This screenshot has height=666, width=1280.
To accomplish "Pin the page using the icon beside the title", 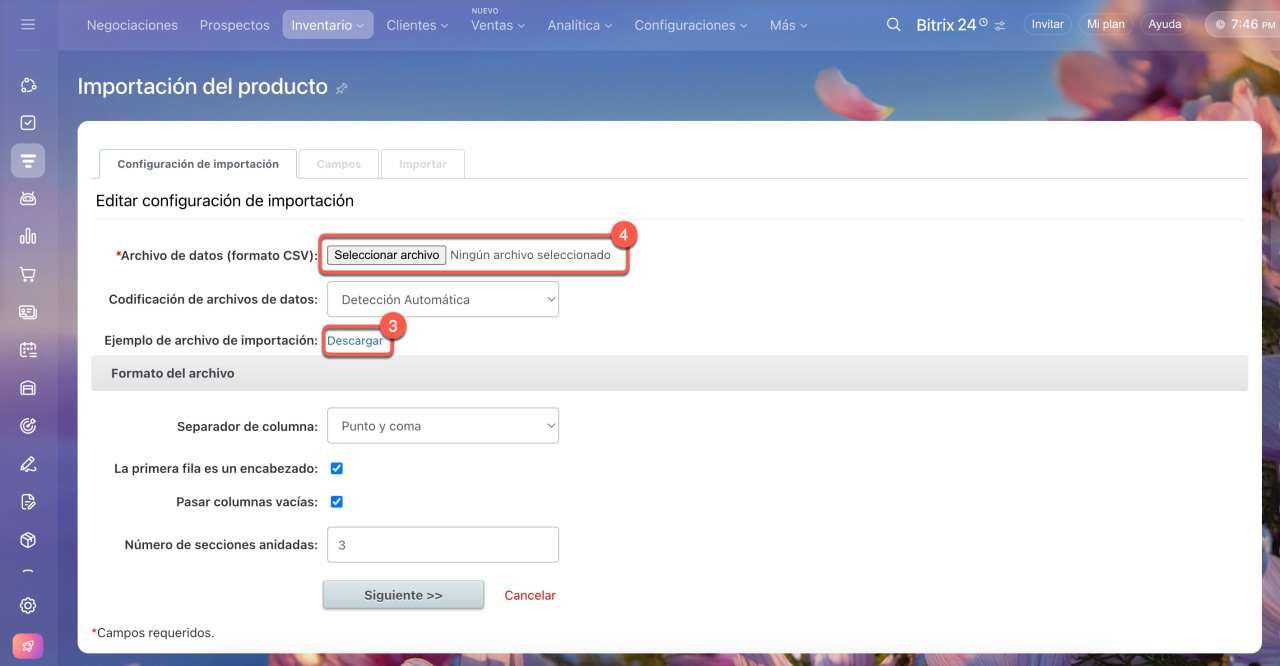I will coord(342,88).
